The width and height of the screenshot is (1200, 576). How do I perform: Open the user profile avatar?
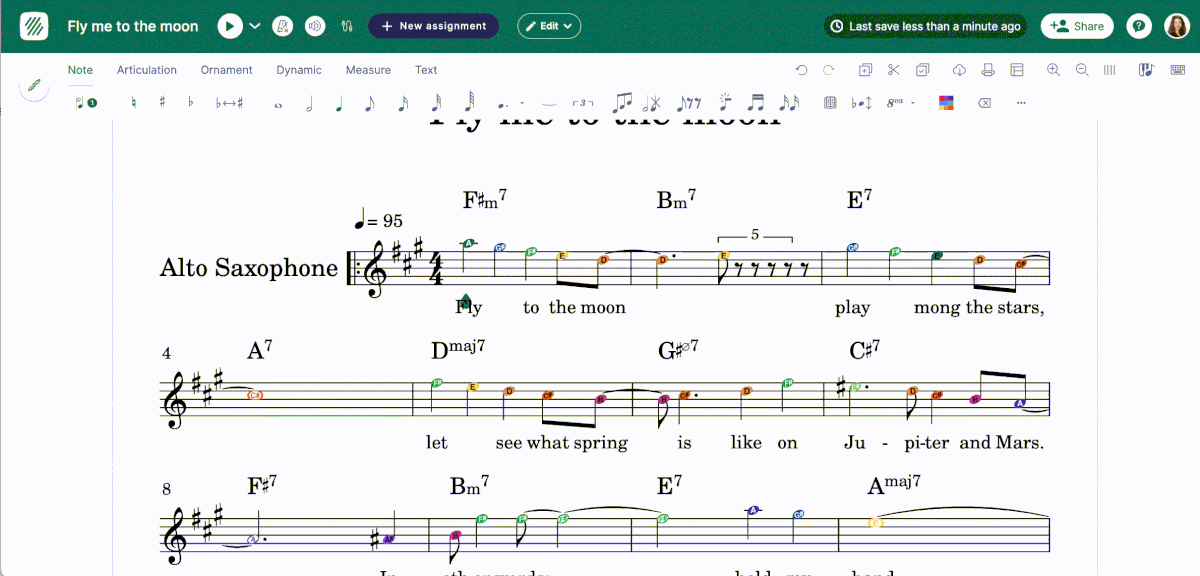[x=1176, y=26]
